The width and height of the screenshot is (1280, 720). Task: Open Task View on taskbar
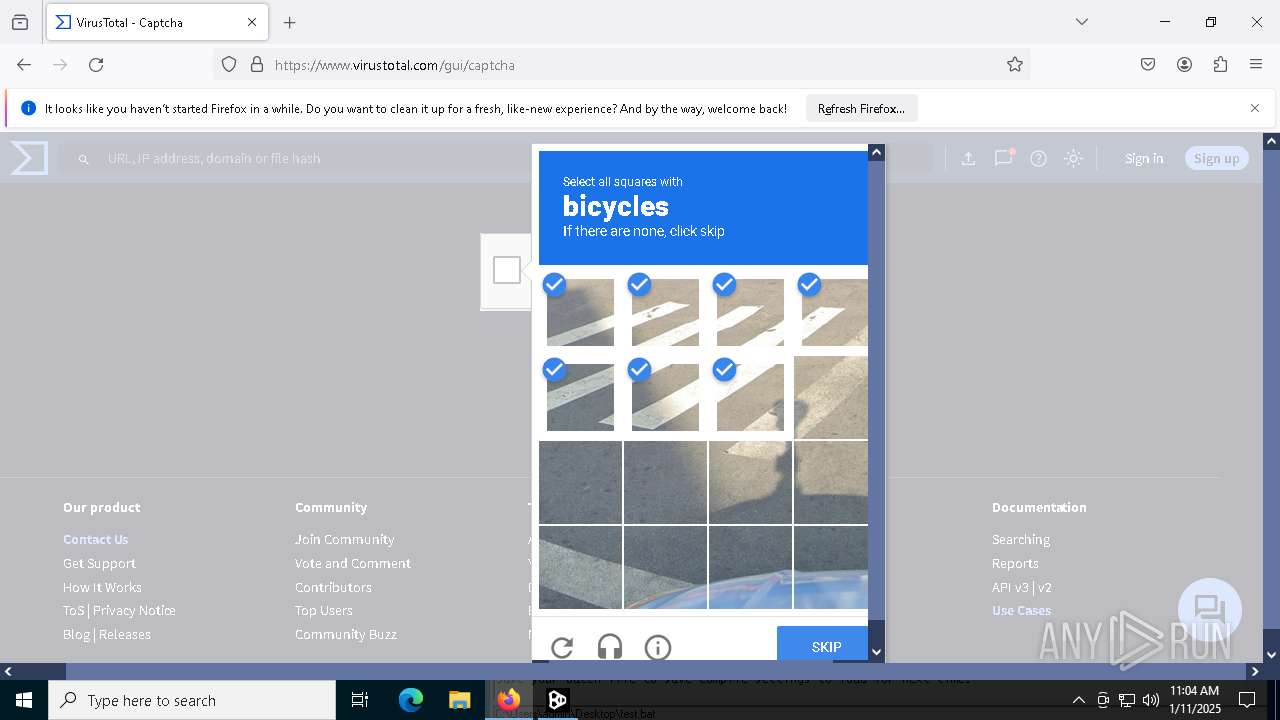[x=360, y=700]
